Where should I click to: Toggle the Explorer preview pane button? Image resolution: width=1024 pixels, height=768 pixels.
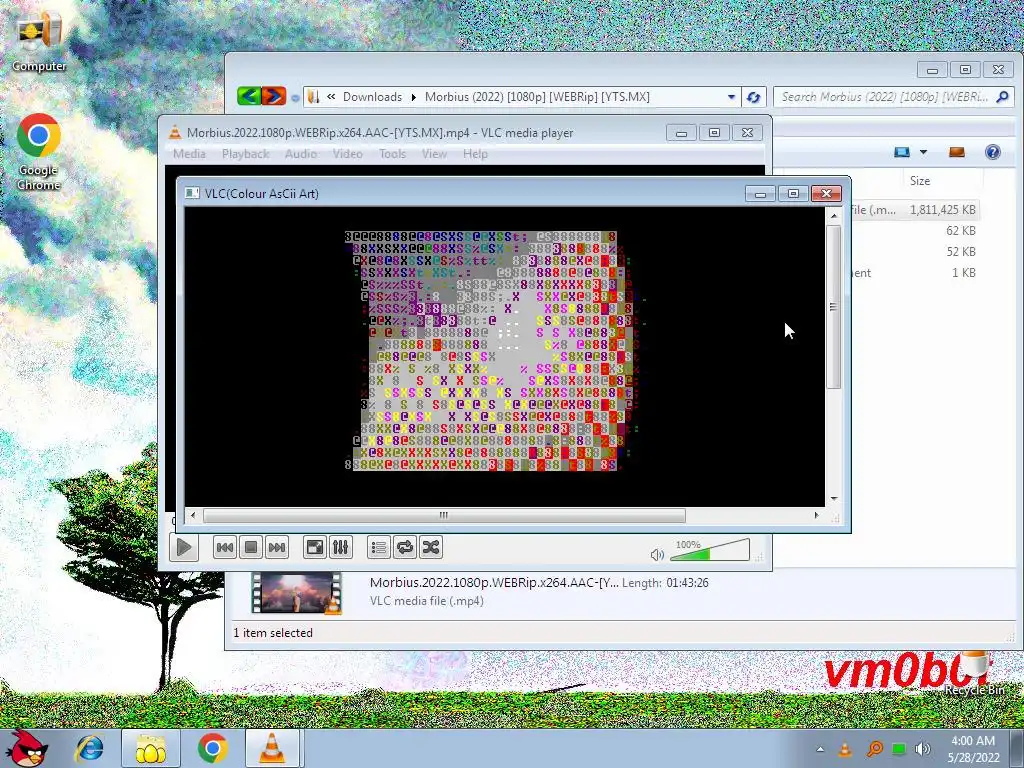(957, 152)
